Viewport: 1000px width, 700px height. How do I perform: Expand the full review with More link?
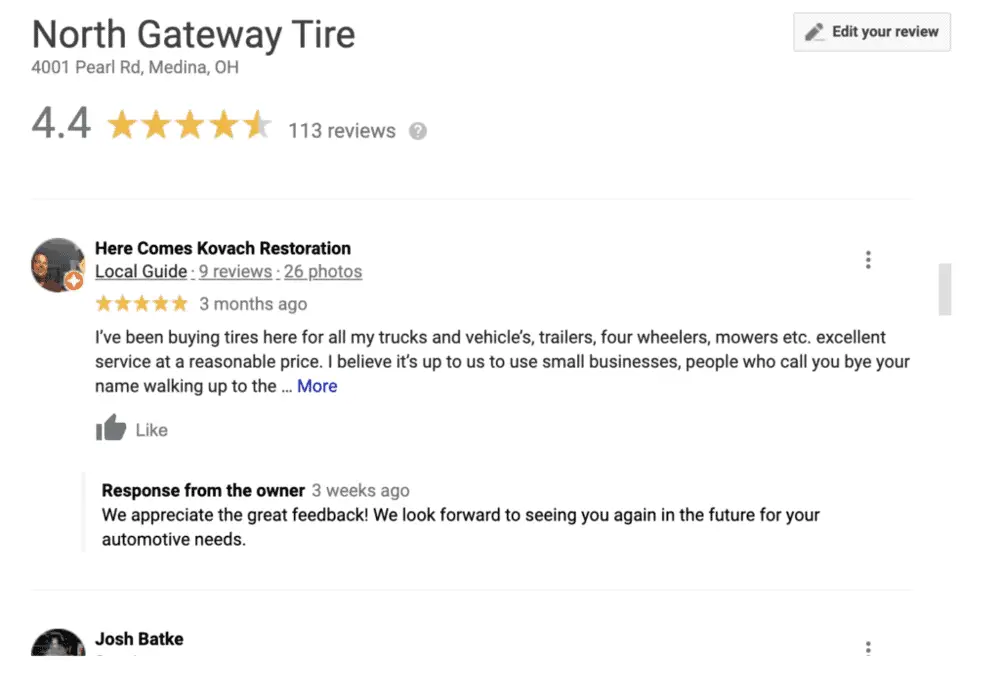click(317, 386)
